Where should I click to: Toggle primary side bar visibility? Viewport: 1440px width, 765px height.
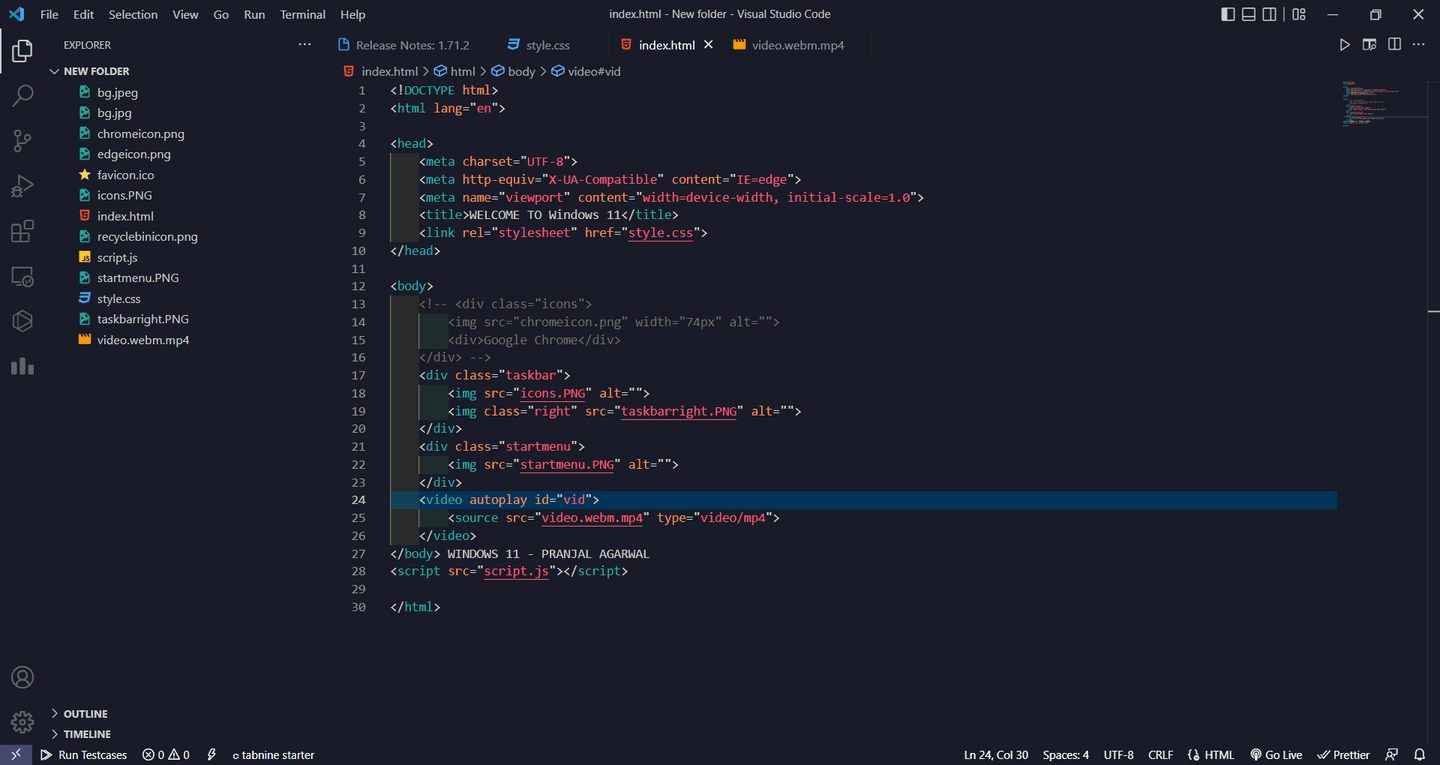(1228, 14)
